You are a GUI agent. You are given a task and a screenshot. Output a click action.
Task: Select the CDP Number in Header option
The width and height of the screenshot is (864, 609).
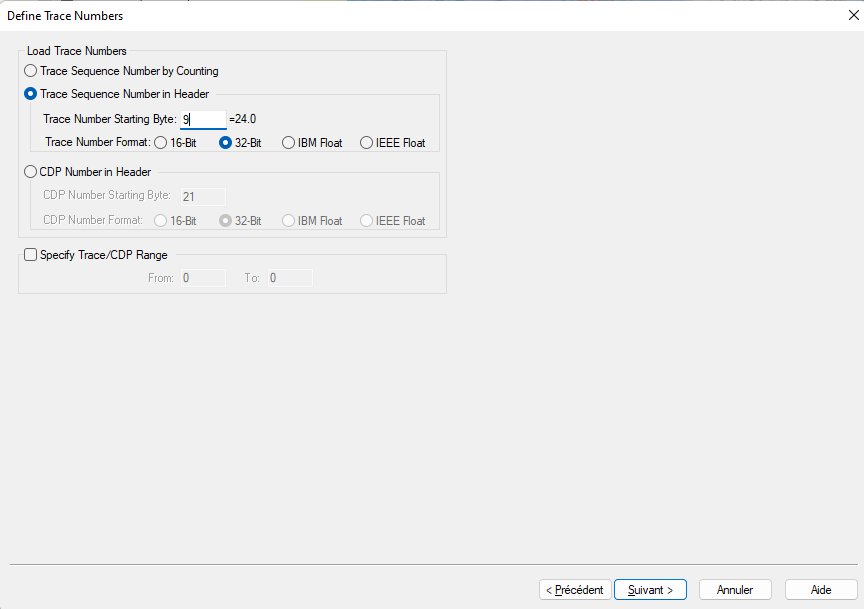[x=31, y=172]
